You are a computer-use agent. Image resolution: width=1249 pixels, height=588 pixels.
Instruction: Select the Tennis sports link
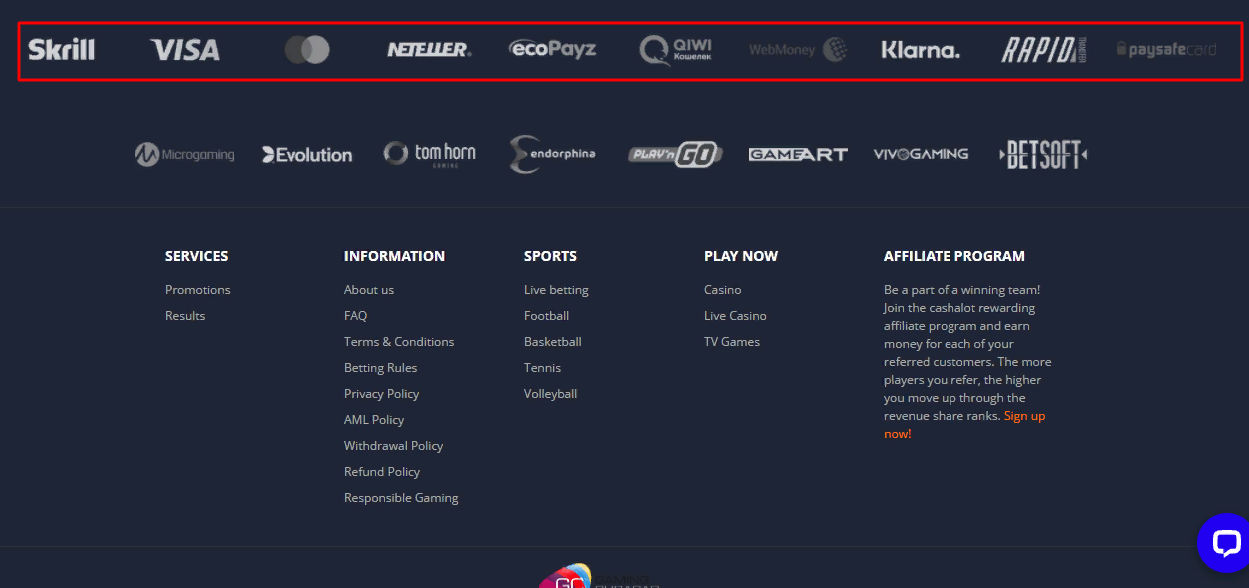coord(543,368)
